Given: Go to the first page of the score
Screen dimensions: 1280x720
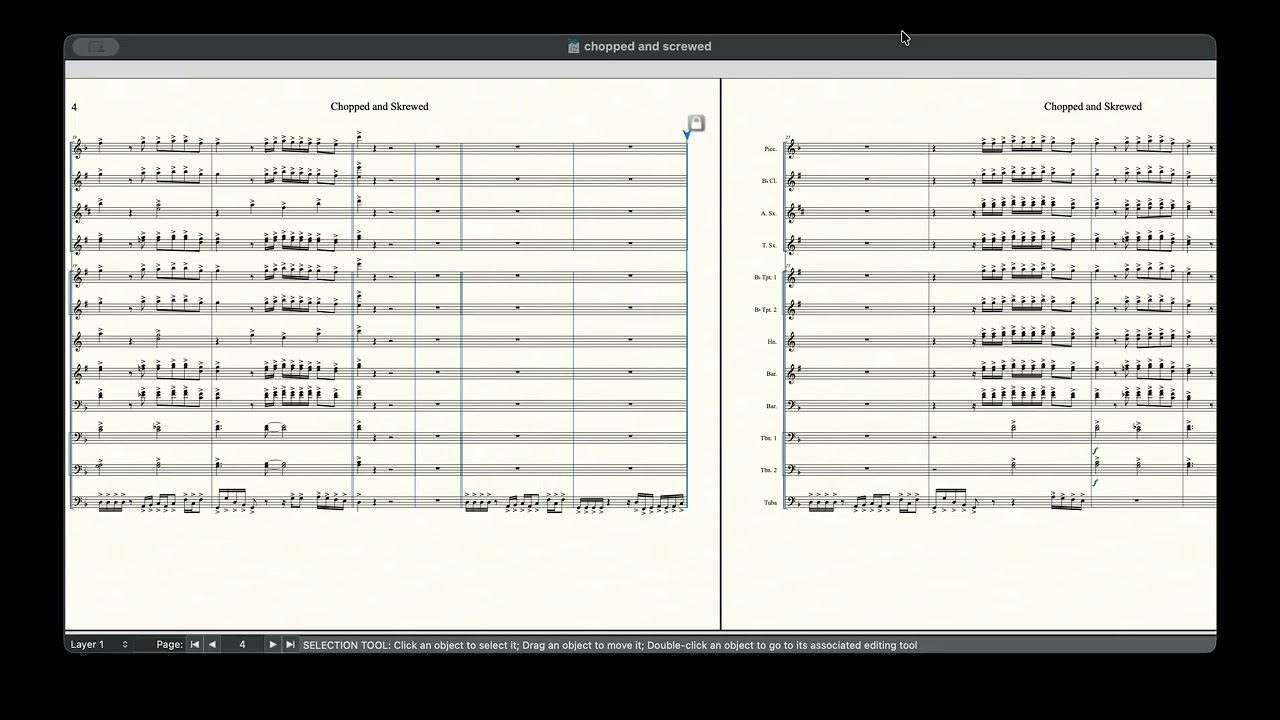Looking at the screenshot, I should coord(195,645).
